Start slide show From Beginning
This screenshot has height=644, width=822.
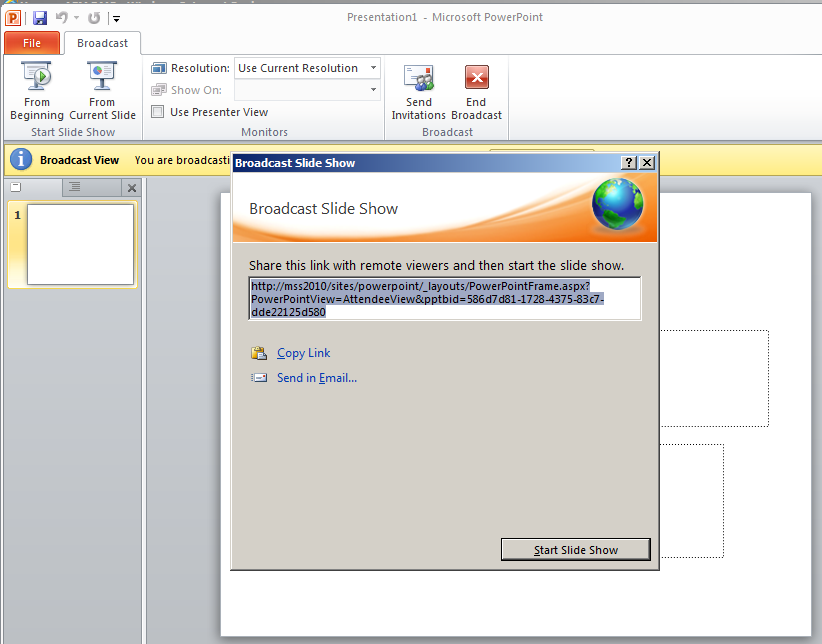(x=37, y=90)
